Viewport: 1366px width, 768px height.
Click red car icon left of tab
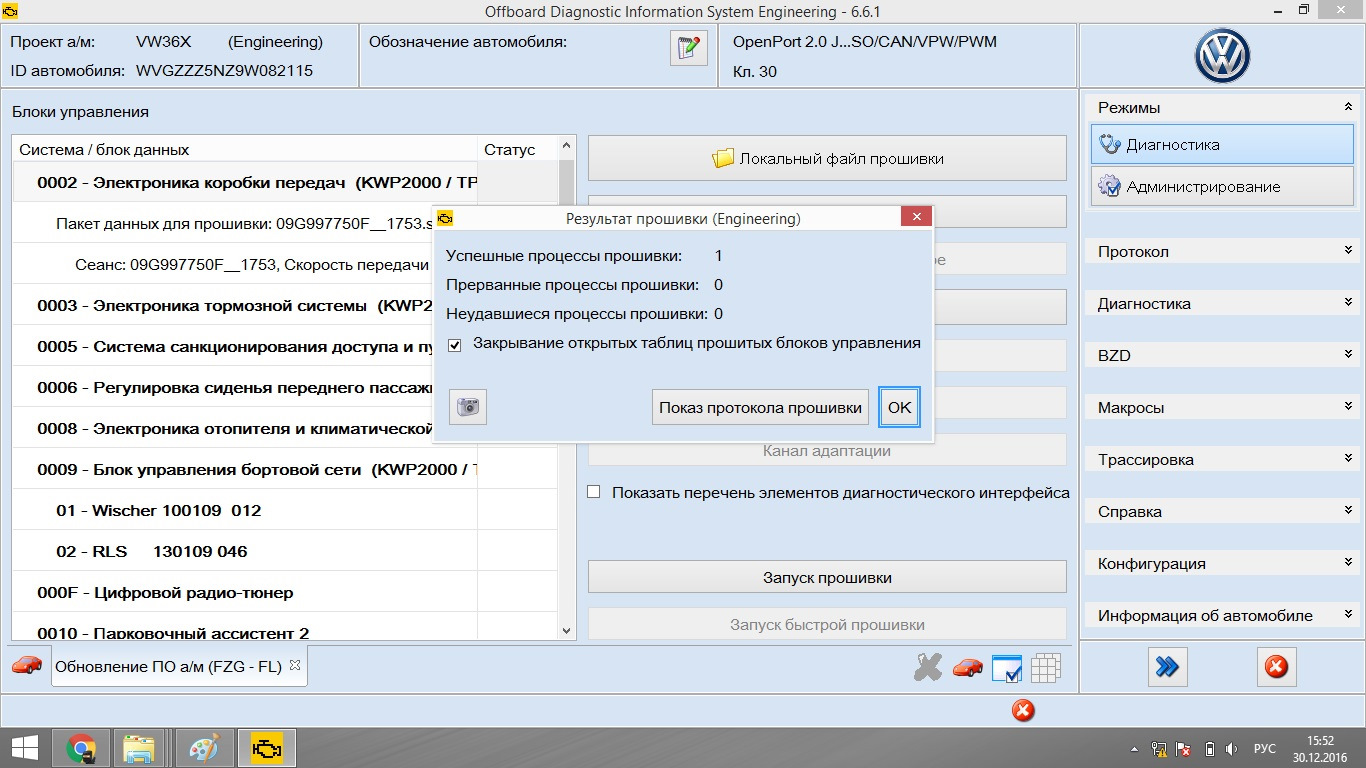(27, 664)
